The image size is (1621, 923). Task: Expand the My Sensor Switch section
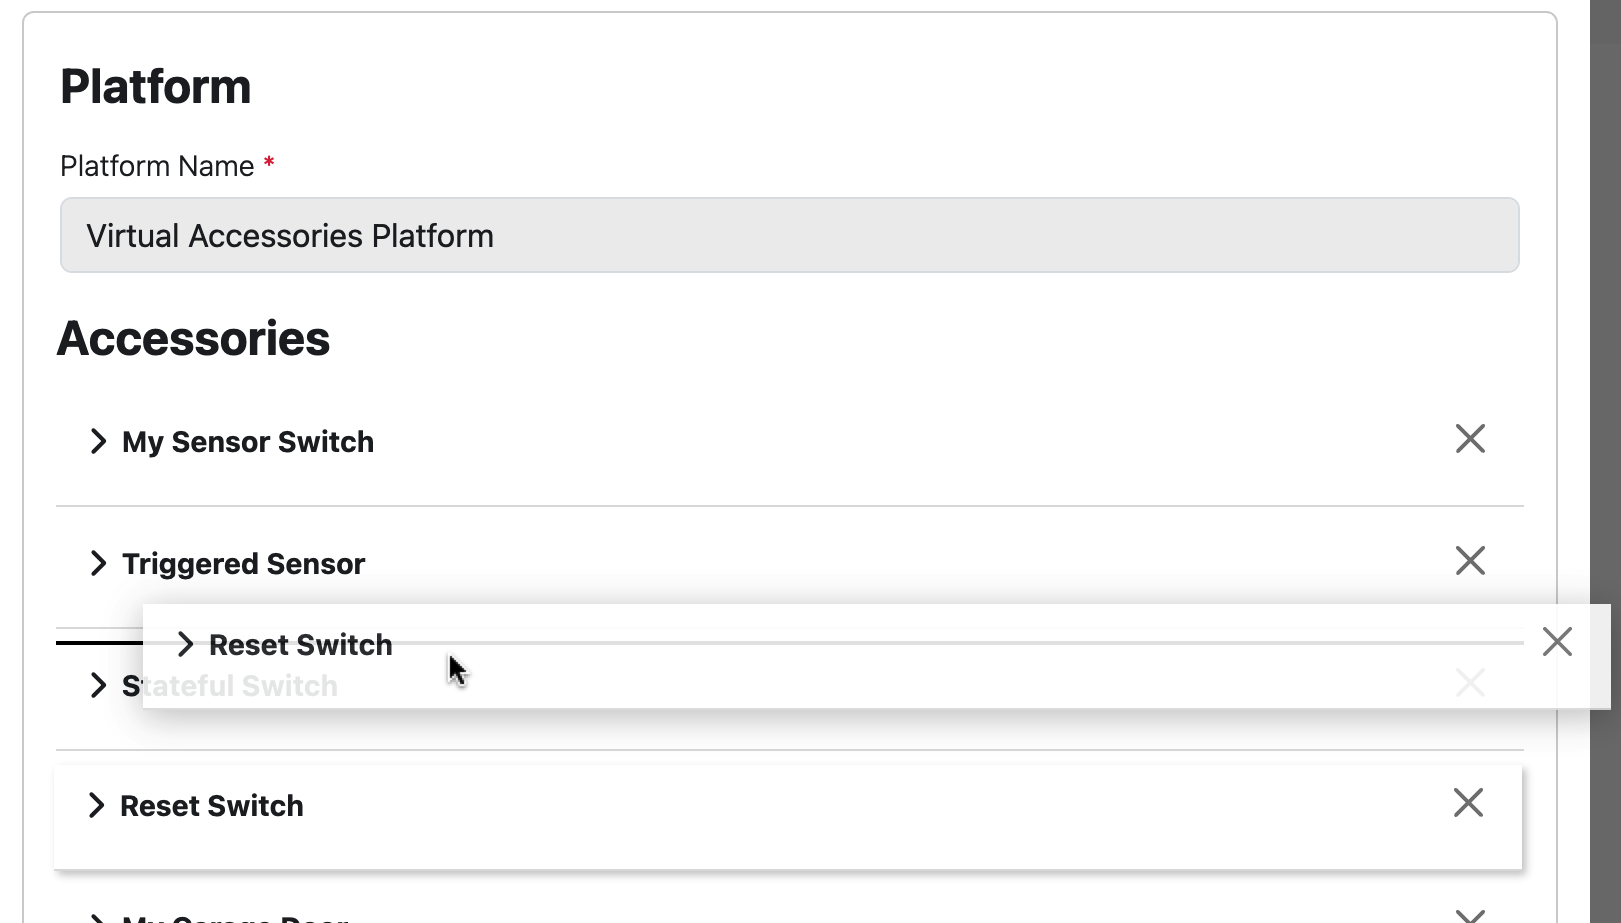[98, 441]
